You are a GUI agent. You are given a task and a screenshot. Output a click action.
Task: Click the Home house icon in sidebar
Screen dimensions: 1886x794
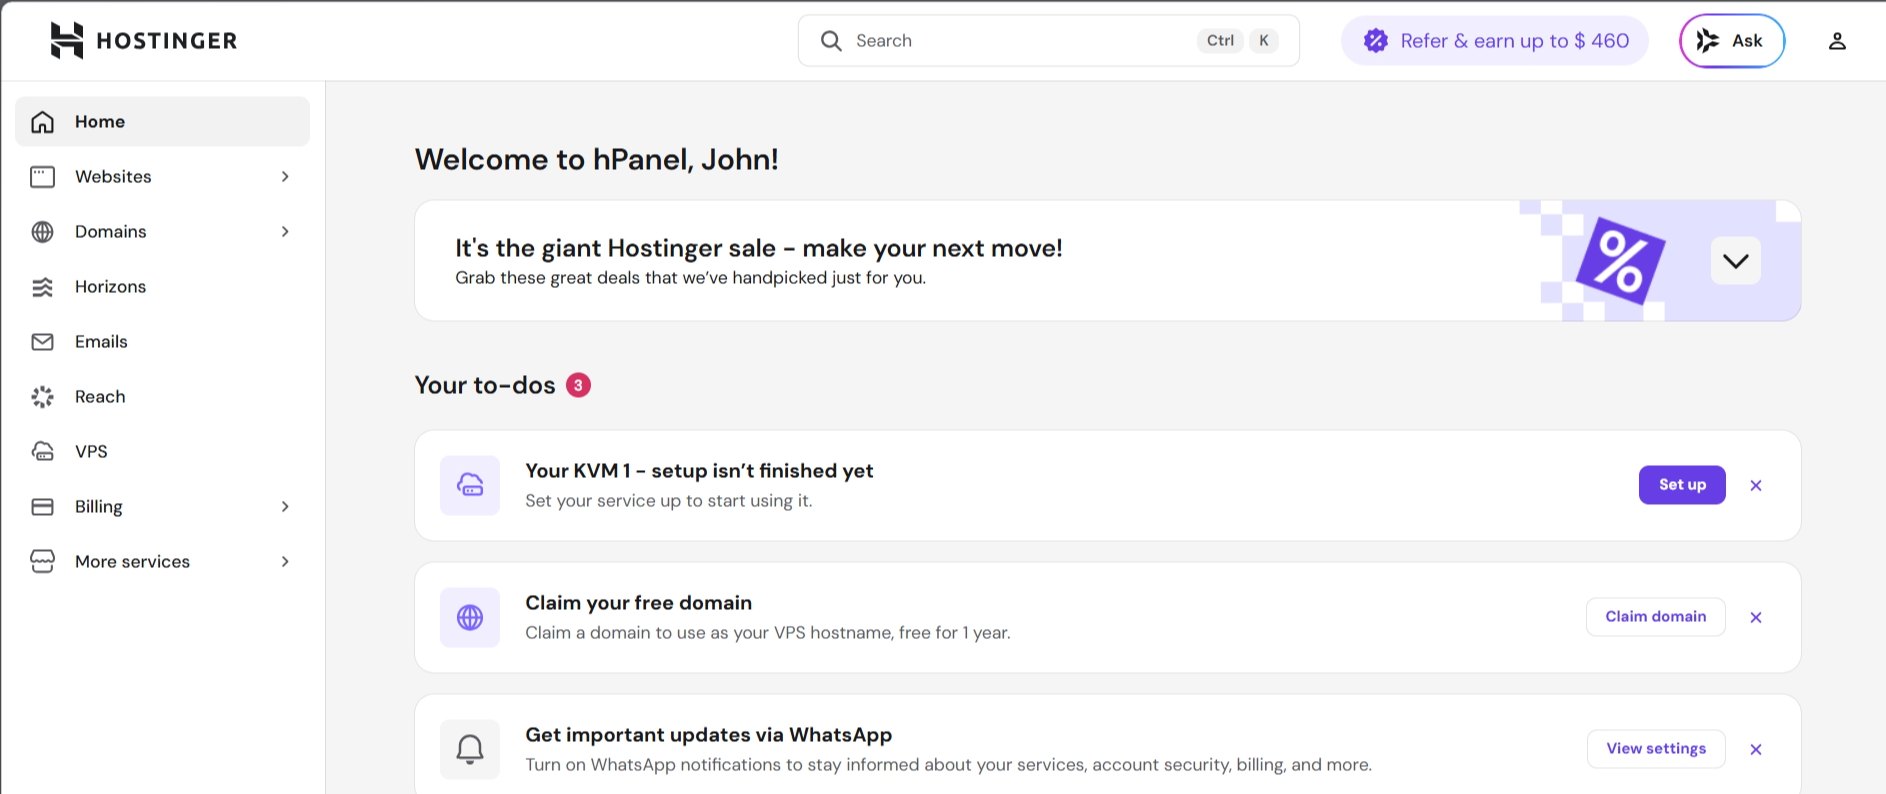point(42,122)
